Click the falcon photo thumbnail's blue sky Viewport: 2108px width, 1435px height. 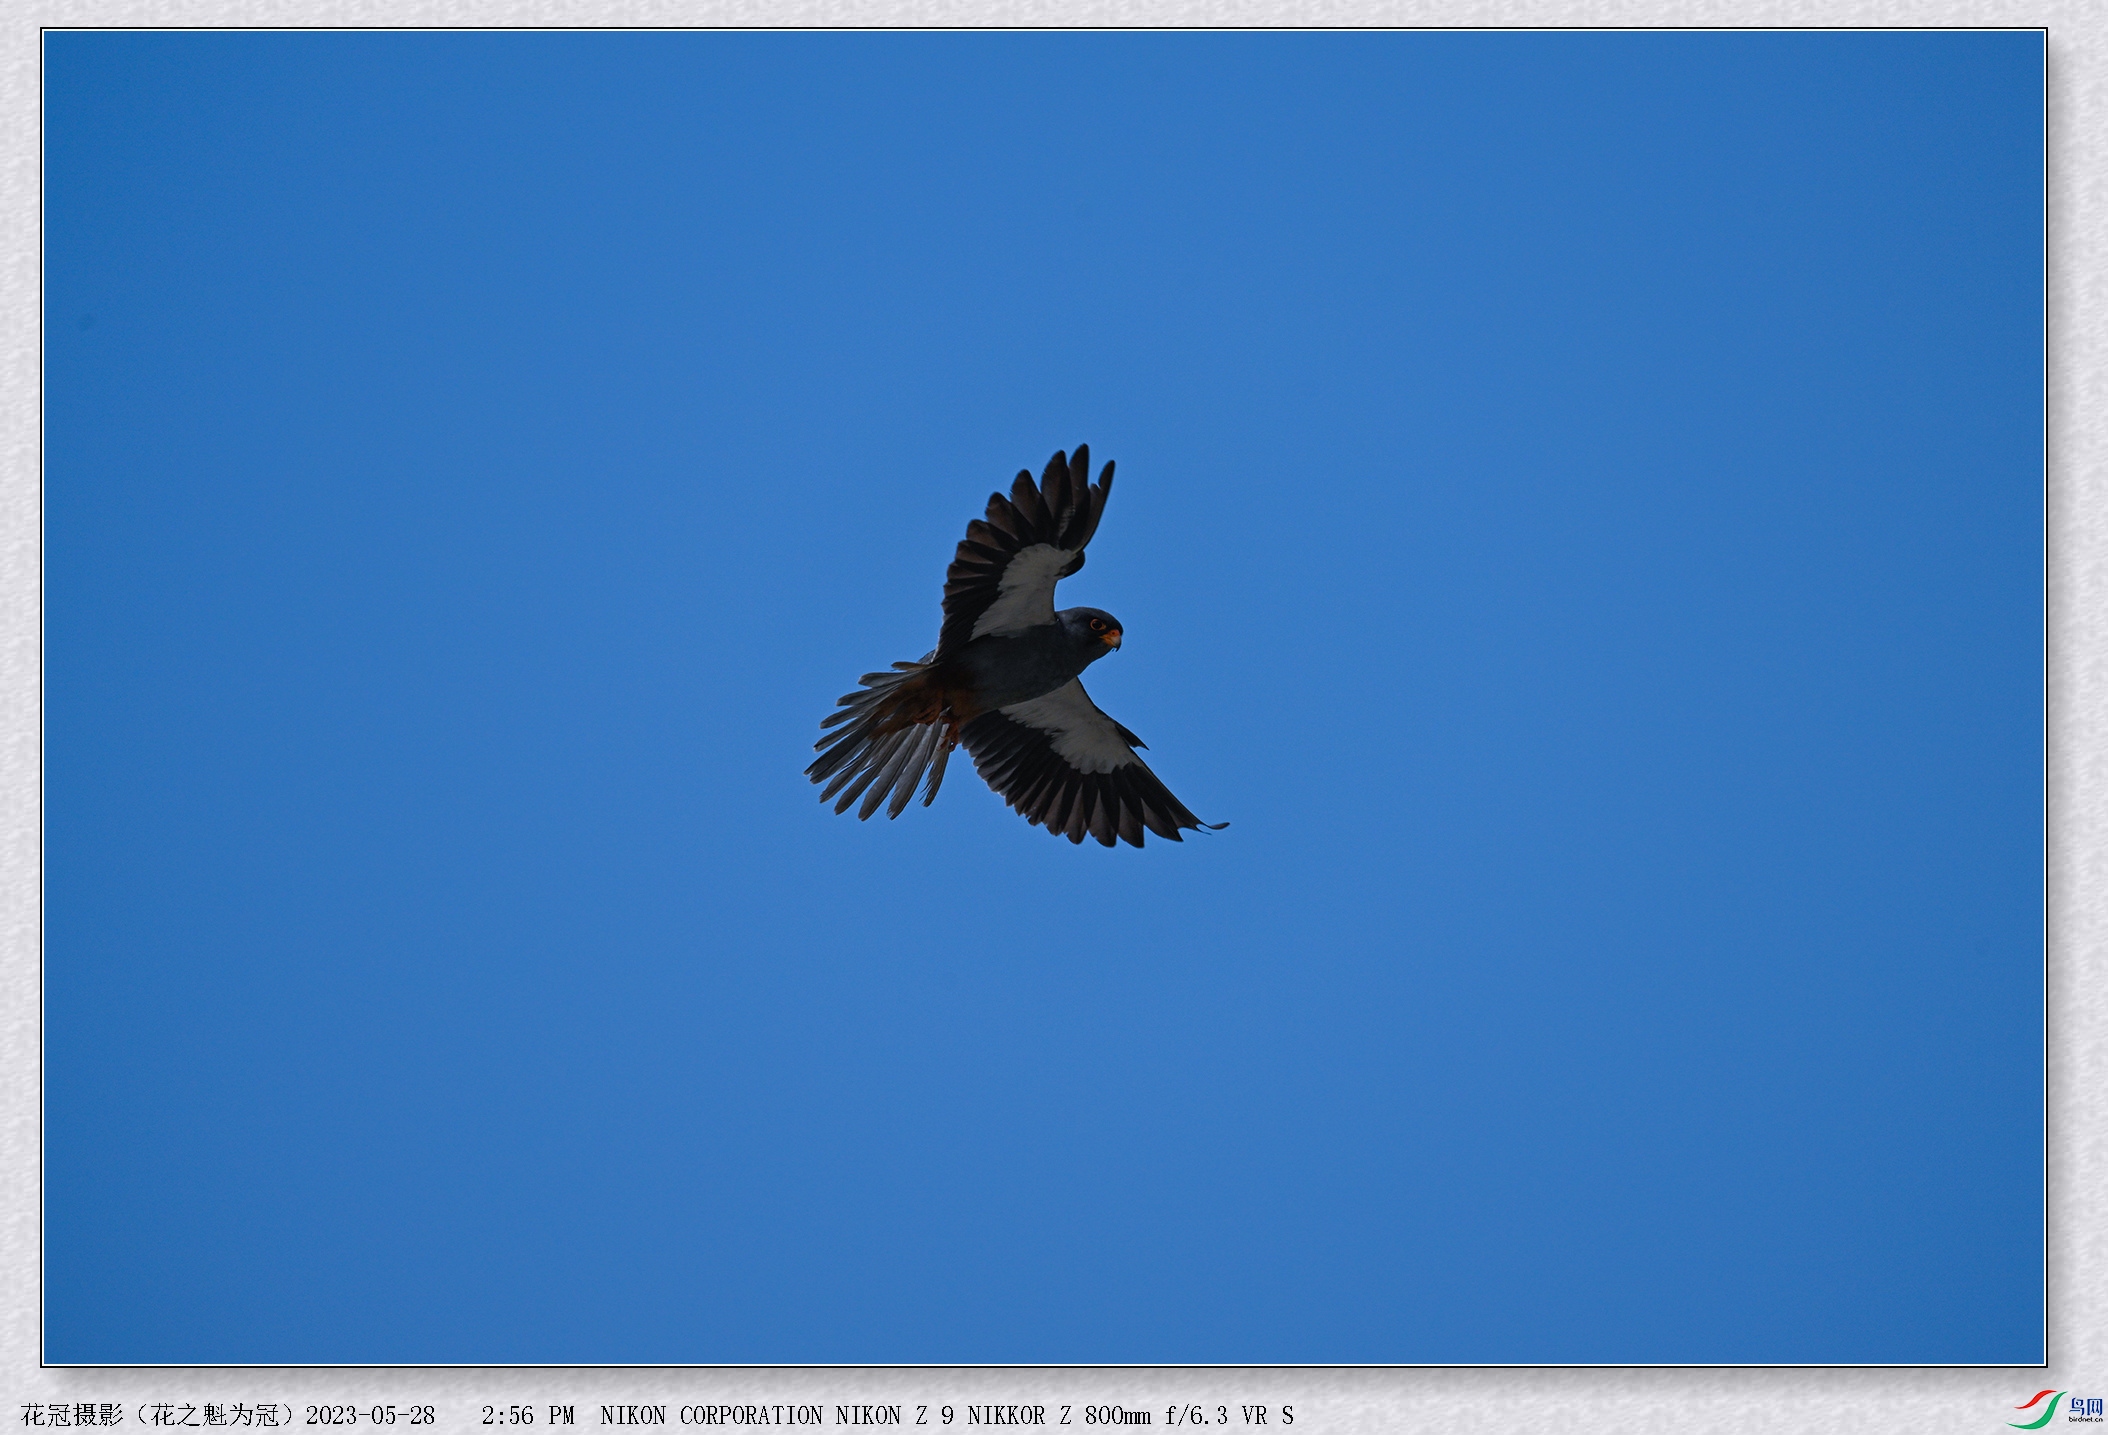pyautogui.click(x=500, y=400)
